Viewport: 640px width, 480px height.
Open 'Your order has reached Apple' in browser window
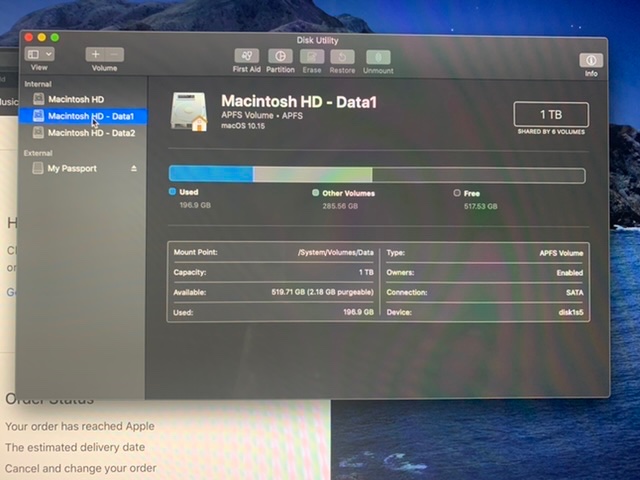80,426
